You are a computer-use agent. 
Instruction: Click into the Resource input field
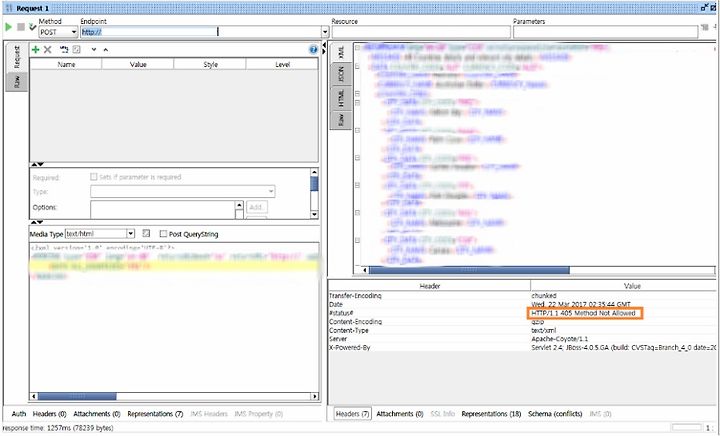pos(421,32)
